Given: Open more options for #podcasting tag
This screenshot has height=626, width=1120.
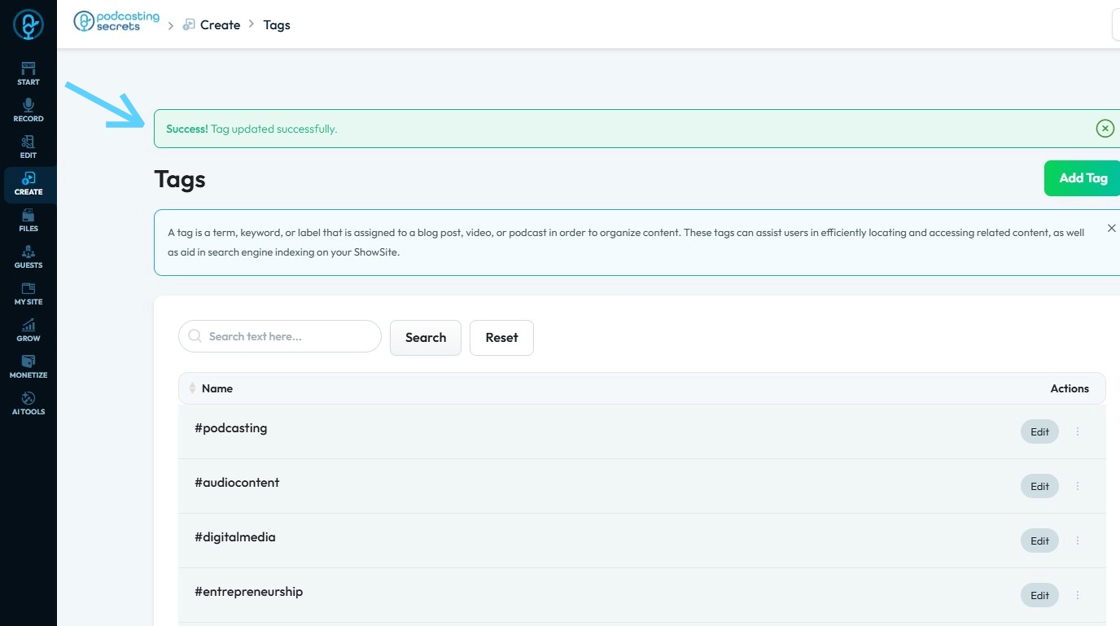Looking at the screenshot, I should click(1077, 432).
